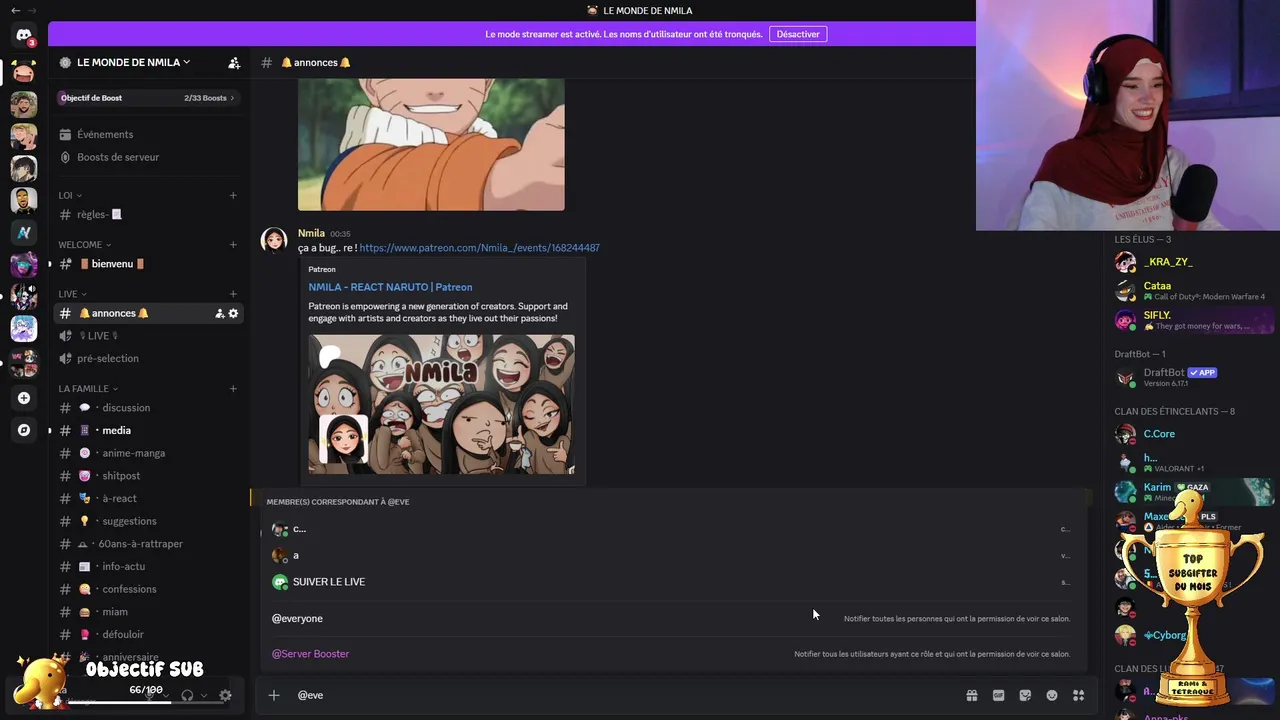
Task: Open user settings gear icon
Action: point(226,695)
